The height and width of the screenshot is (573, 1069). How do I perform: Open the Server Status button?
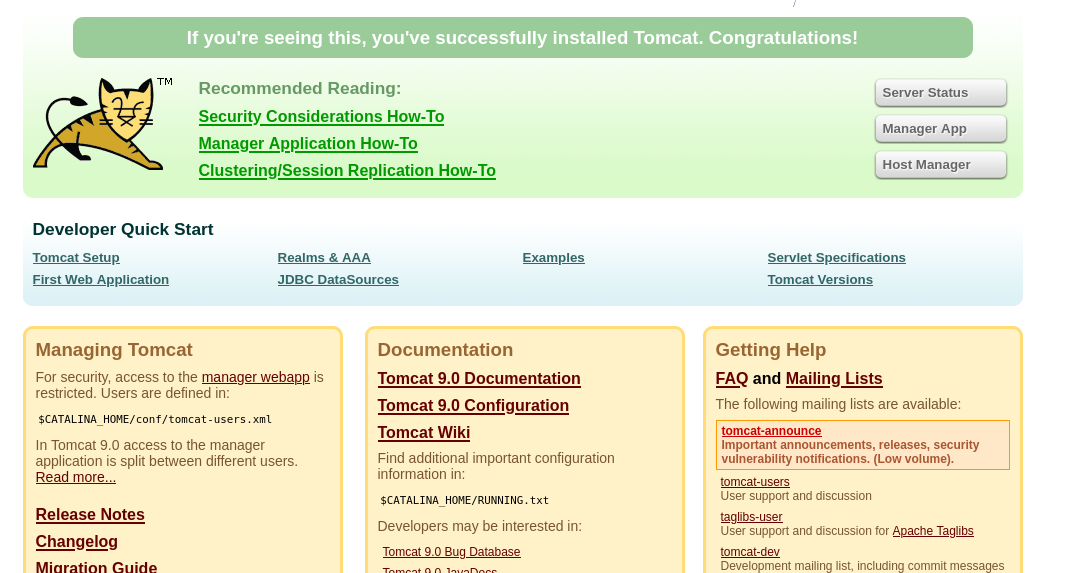click(x=940, y=93)
